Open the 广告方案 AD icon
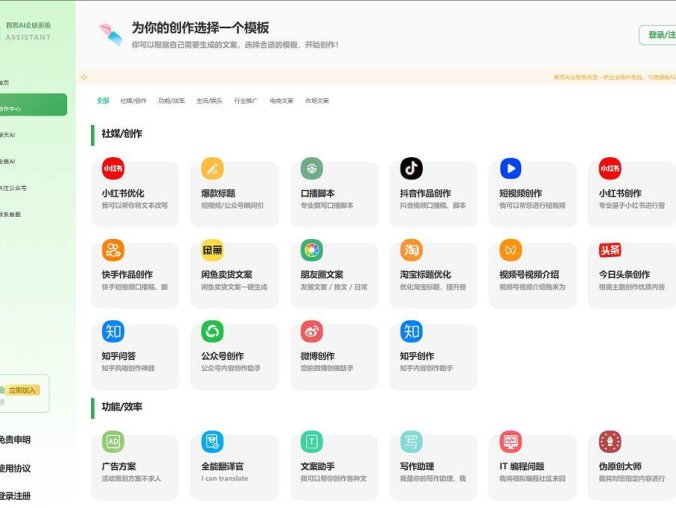 coord(113,442)
